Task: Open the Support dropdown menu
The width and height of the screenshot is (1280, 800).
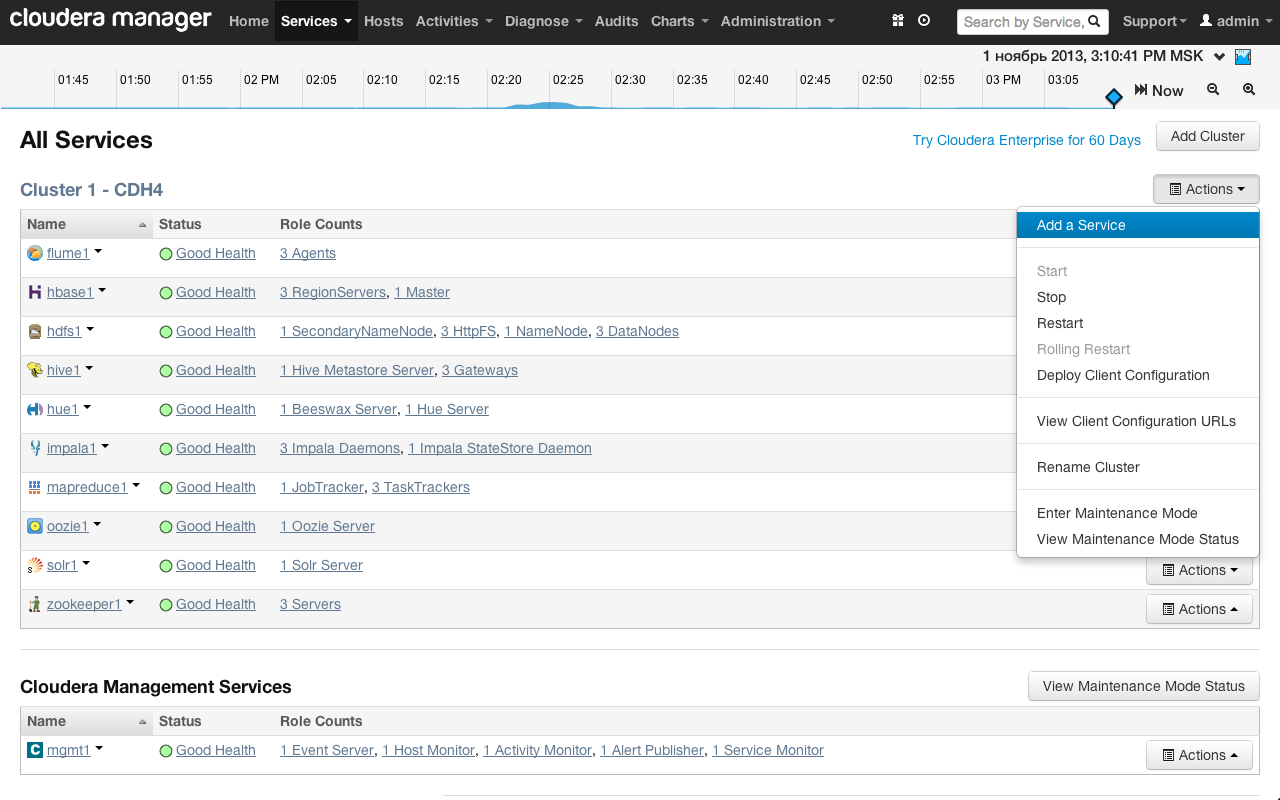Action: 1155,21
